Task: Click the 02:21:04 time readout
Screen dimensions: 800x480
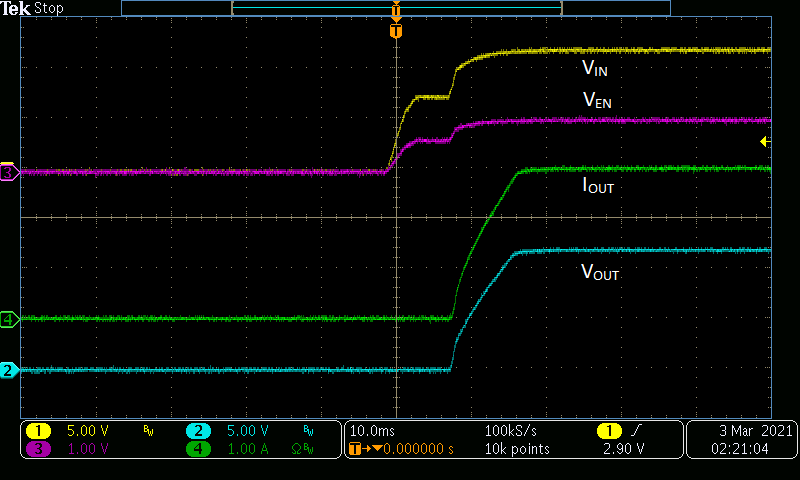Action: point(740,449)
